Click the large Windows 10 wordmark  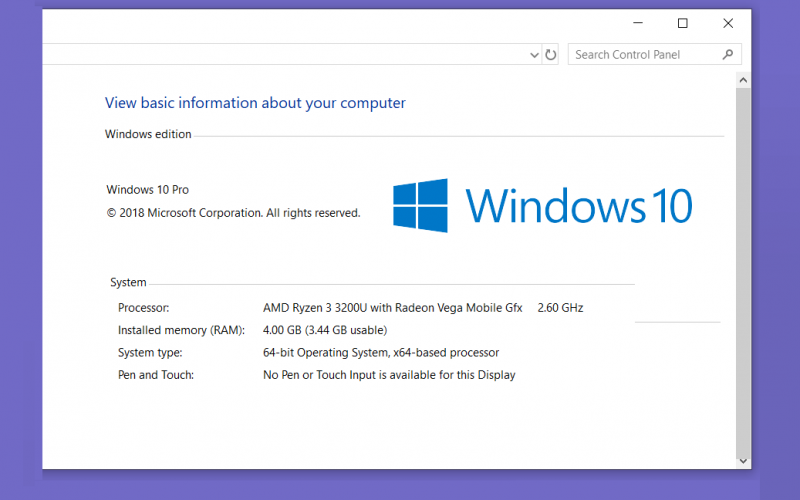[579, 205]
